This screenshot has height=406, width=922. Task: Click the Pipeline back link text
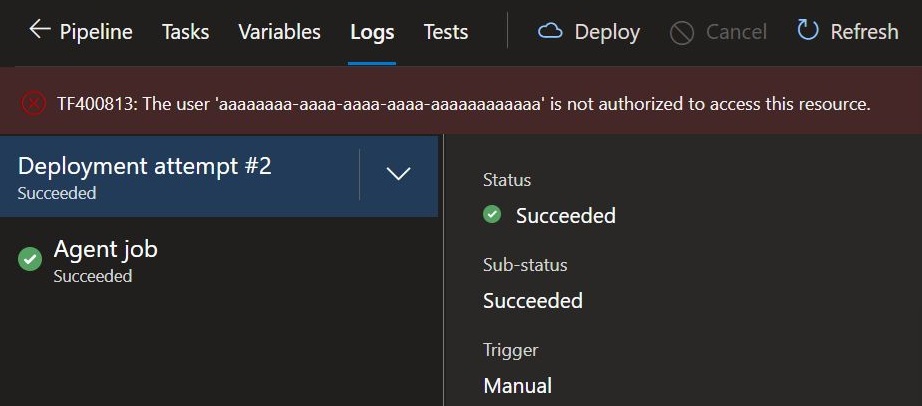(96, 32)
